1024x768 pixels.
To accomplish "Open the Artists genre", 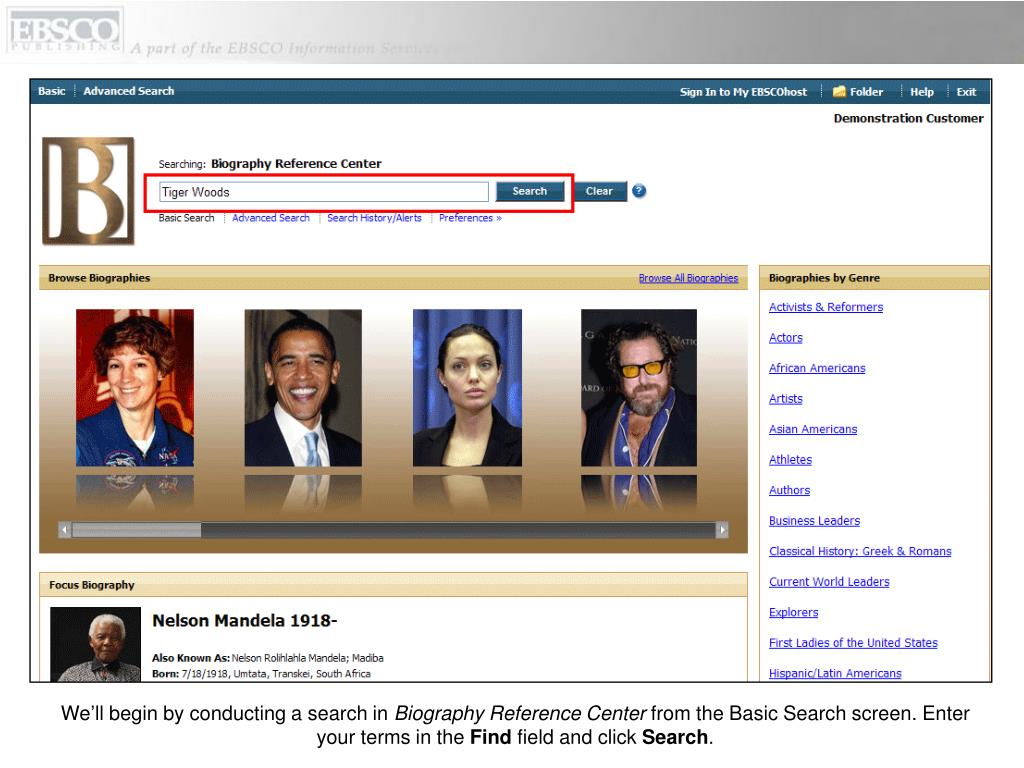I will [786, 399].
